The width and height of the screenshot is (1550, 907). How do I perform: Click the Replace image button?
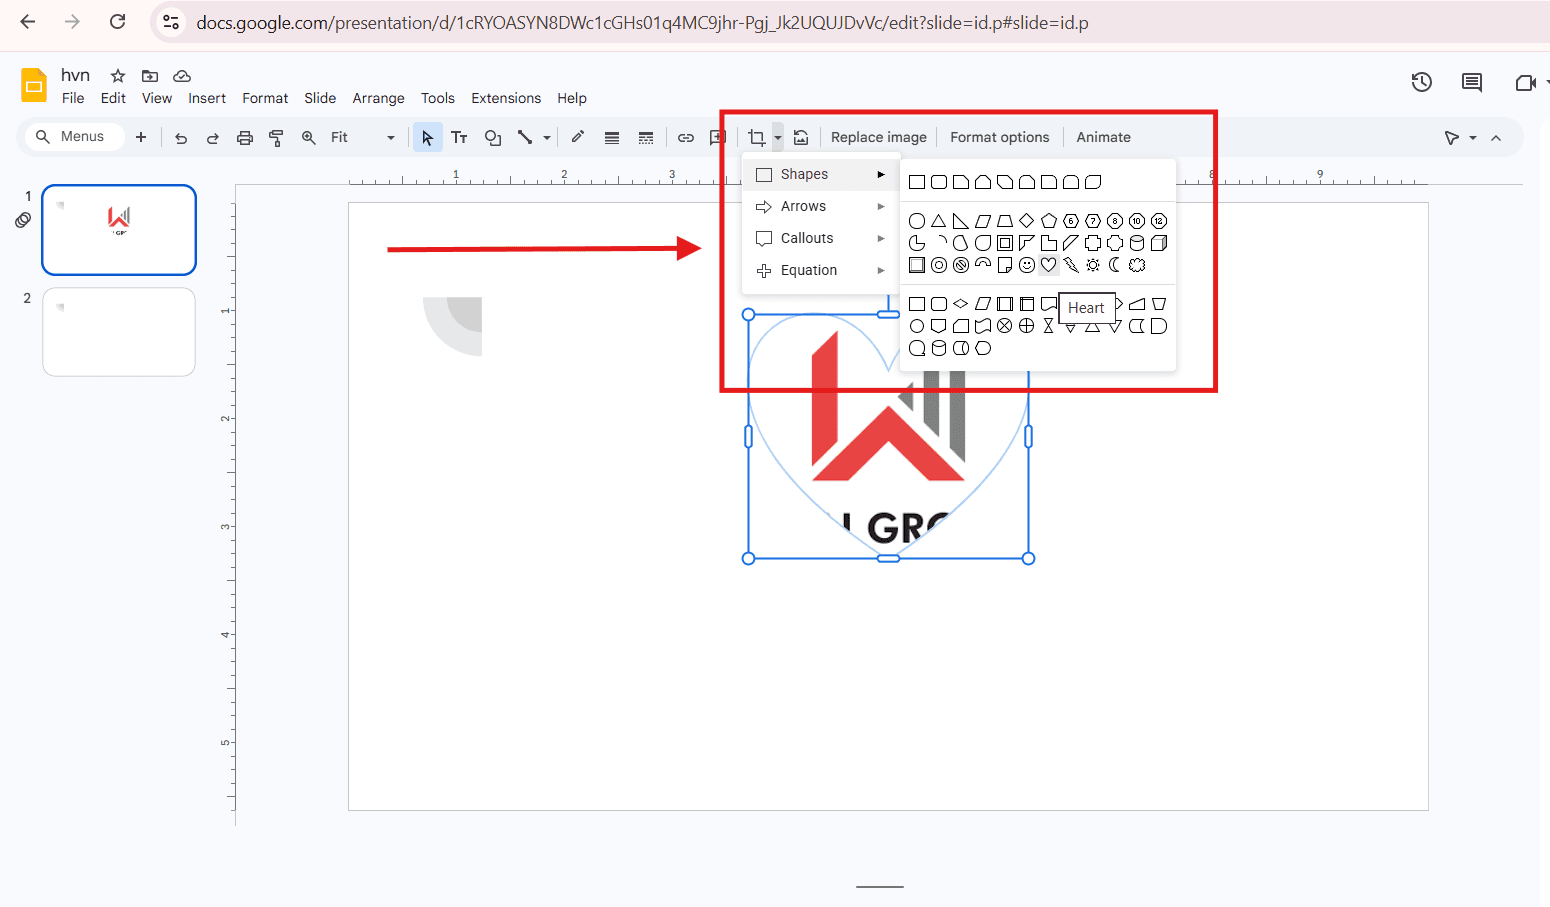coord(879,138)
